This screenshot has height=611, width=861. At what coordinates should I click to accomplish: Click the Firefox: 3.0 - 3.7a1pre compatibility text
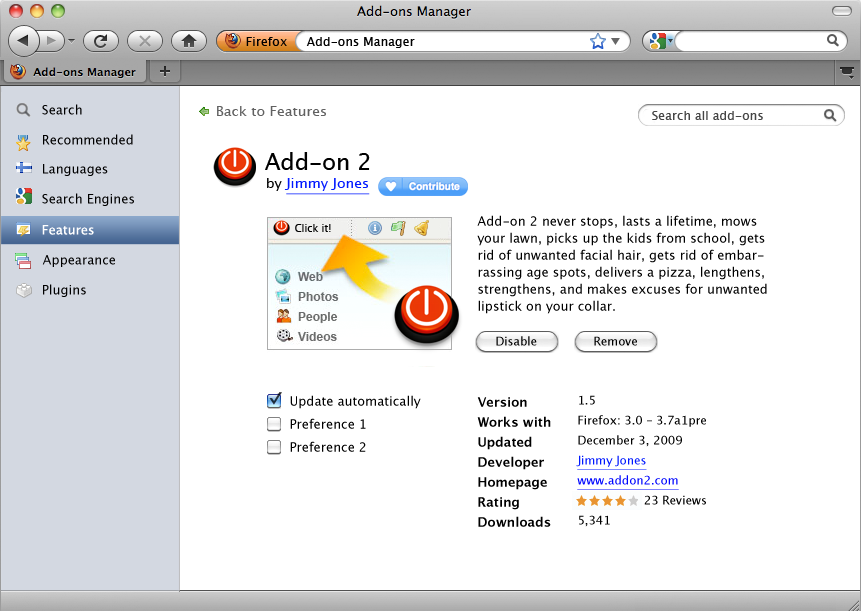pos(642,421)
